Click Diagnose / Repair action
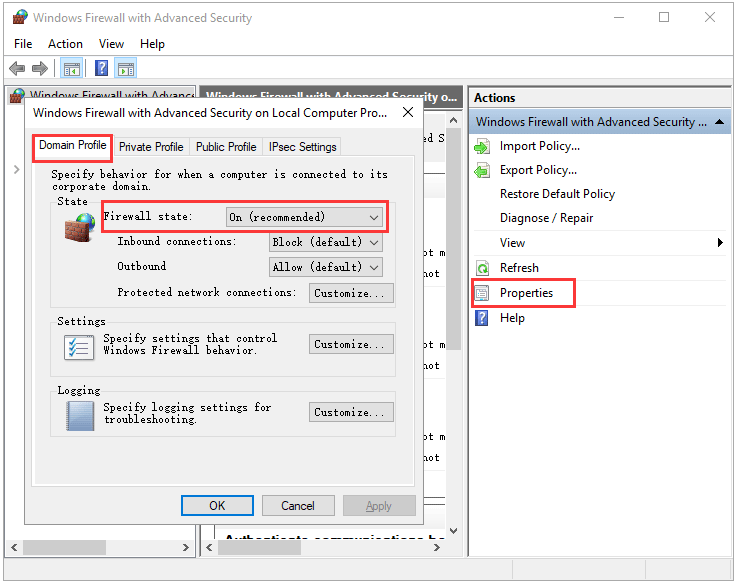740x585 pixels. pos(547,218)
